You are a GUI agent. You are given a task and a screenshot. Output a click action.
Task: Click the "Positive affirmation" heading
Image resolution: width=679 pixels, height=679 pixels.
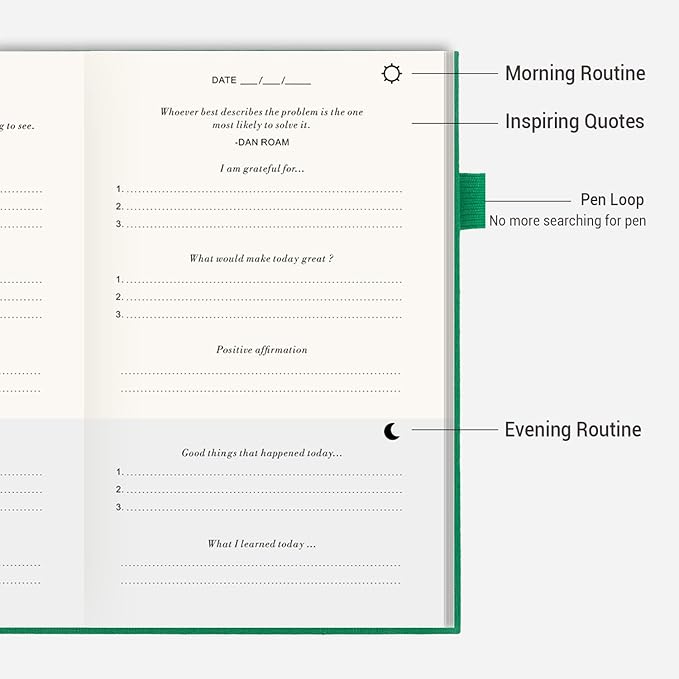(262, 350)
